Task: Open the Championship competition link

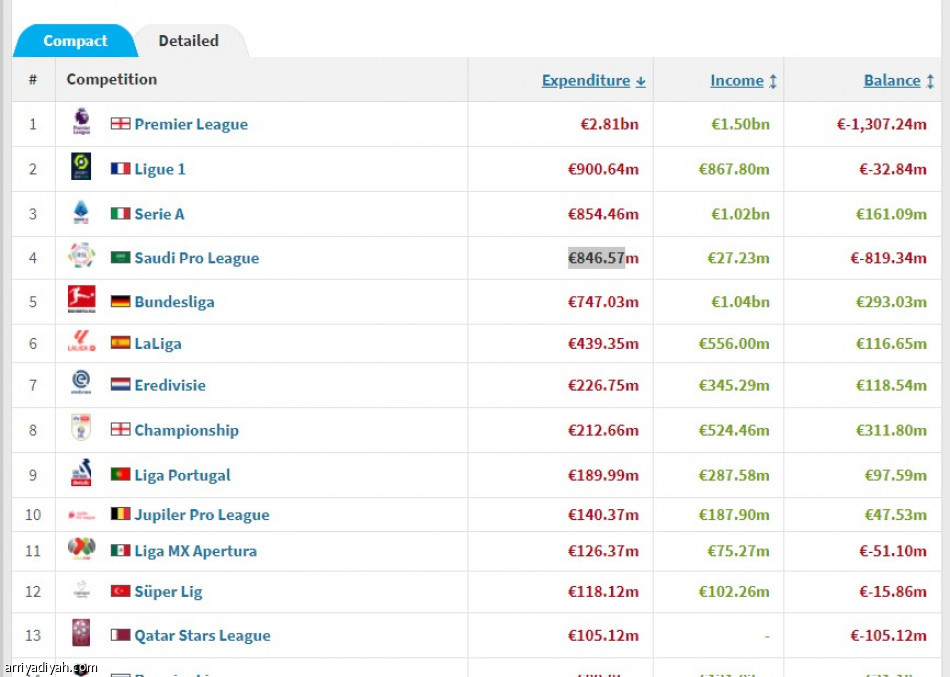Action: 186,430
